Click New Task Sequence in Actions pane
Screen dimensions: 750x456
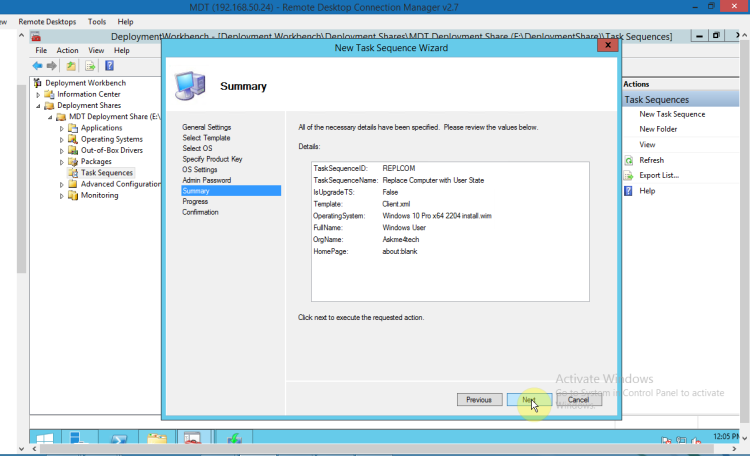(672, 114)
